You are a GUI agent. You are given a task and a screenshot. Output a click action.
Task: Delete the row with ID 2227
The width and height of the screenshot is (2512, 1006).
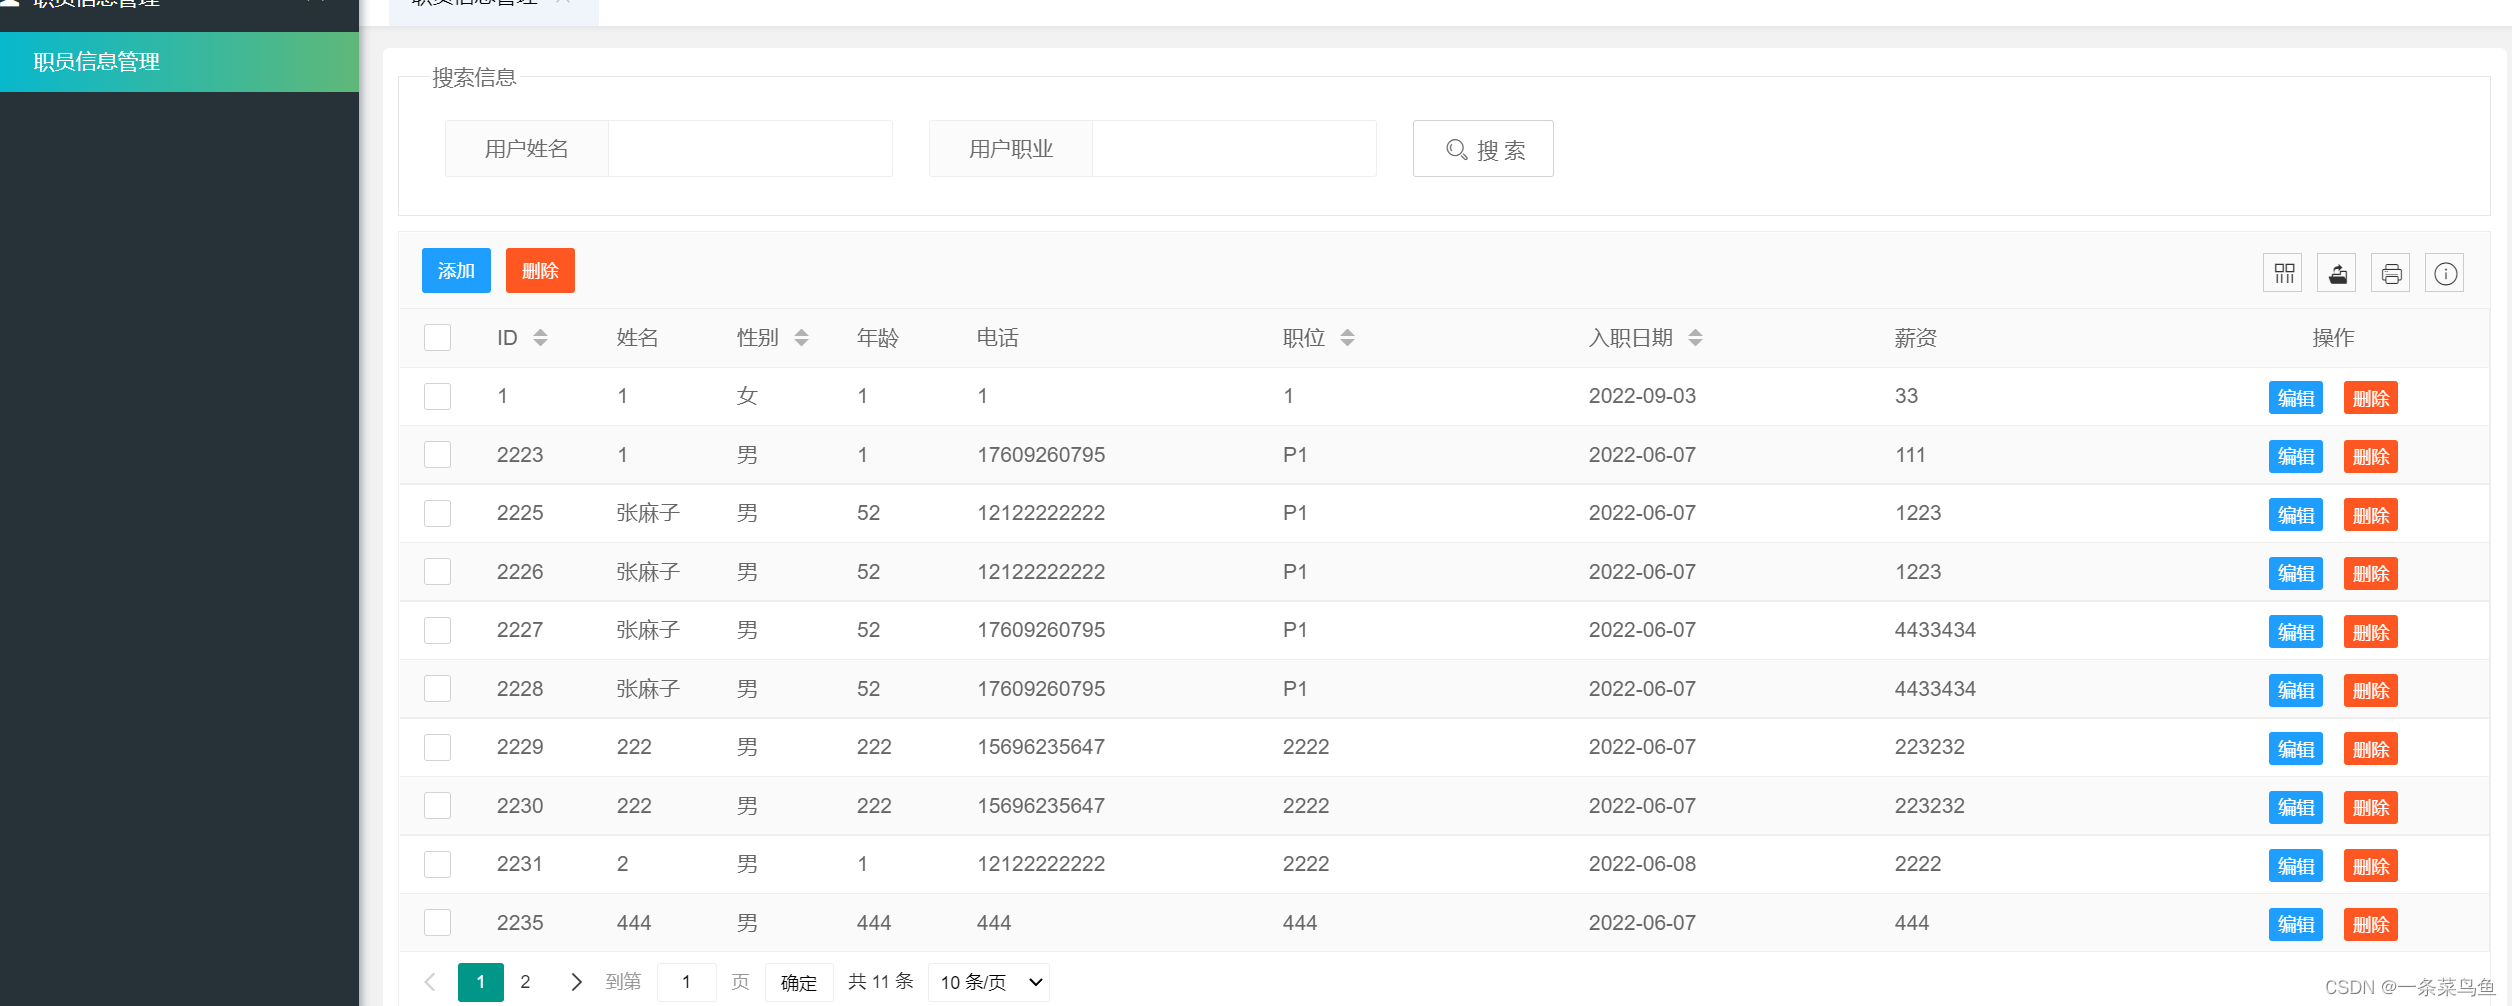(2371, 632)
